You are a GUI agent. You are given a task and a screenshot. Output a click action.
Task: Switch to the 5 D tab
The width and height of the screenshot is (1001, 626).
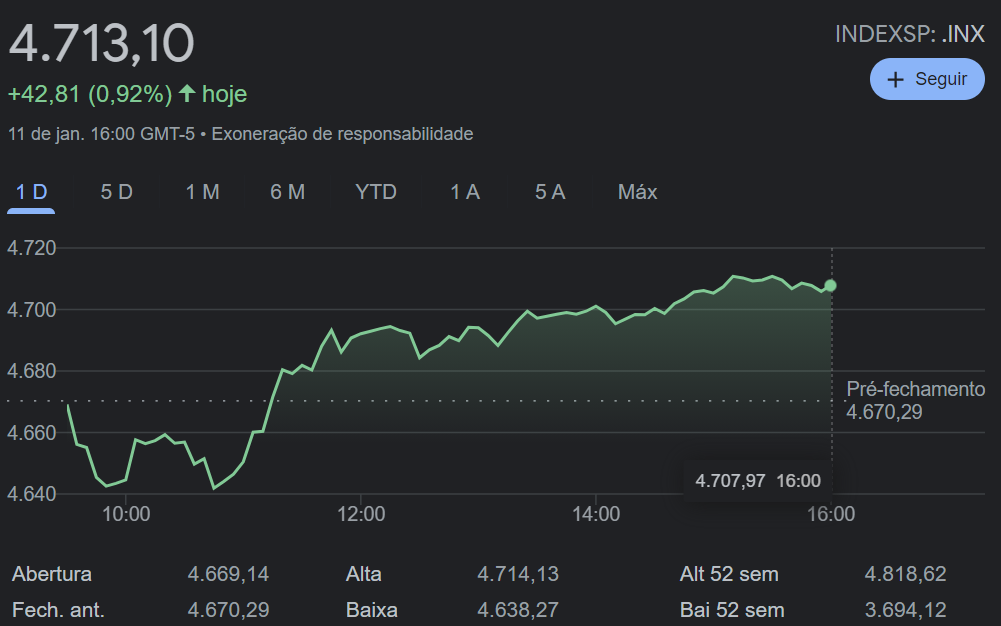[x=116, y=192]
